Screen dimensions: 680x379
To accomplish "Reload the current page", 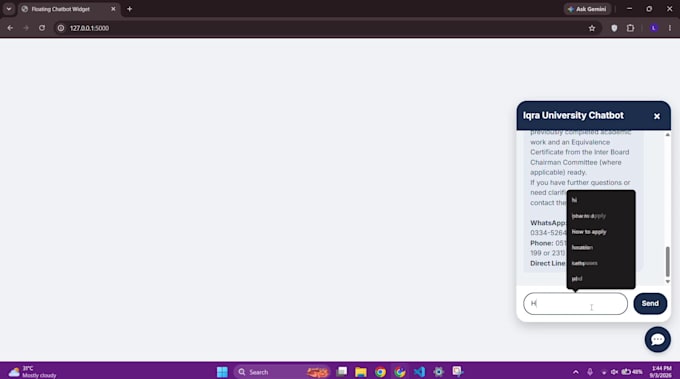I will 42,28.
